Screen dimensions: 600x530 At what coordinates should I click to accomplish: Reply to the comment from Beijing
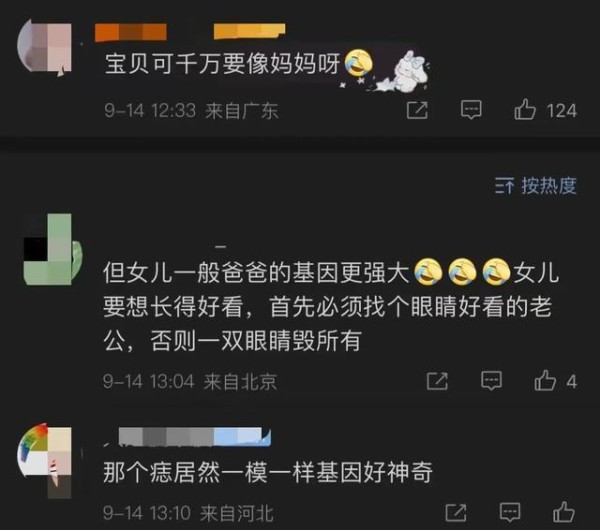coord(491,381)
